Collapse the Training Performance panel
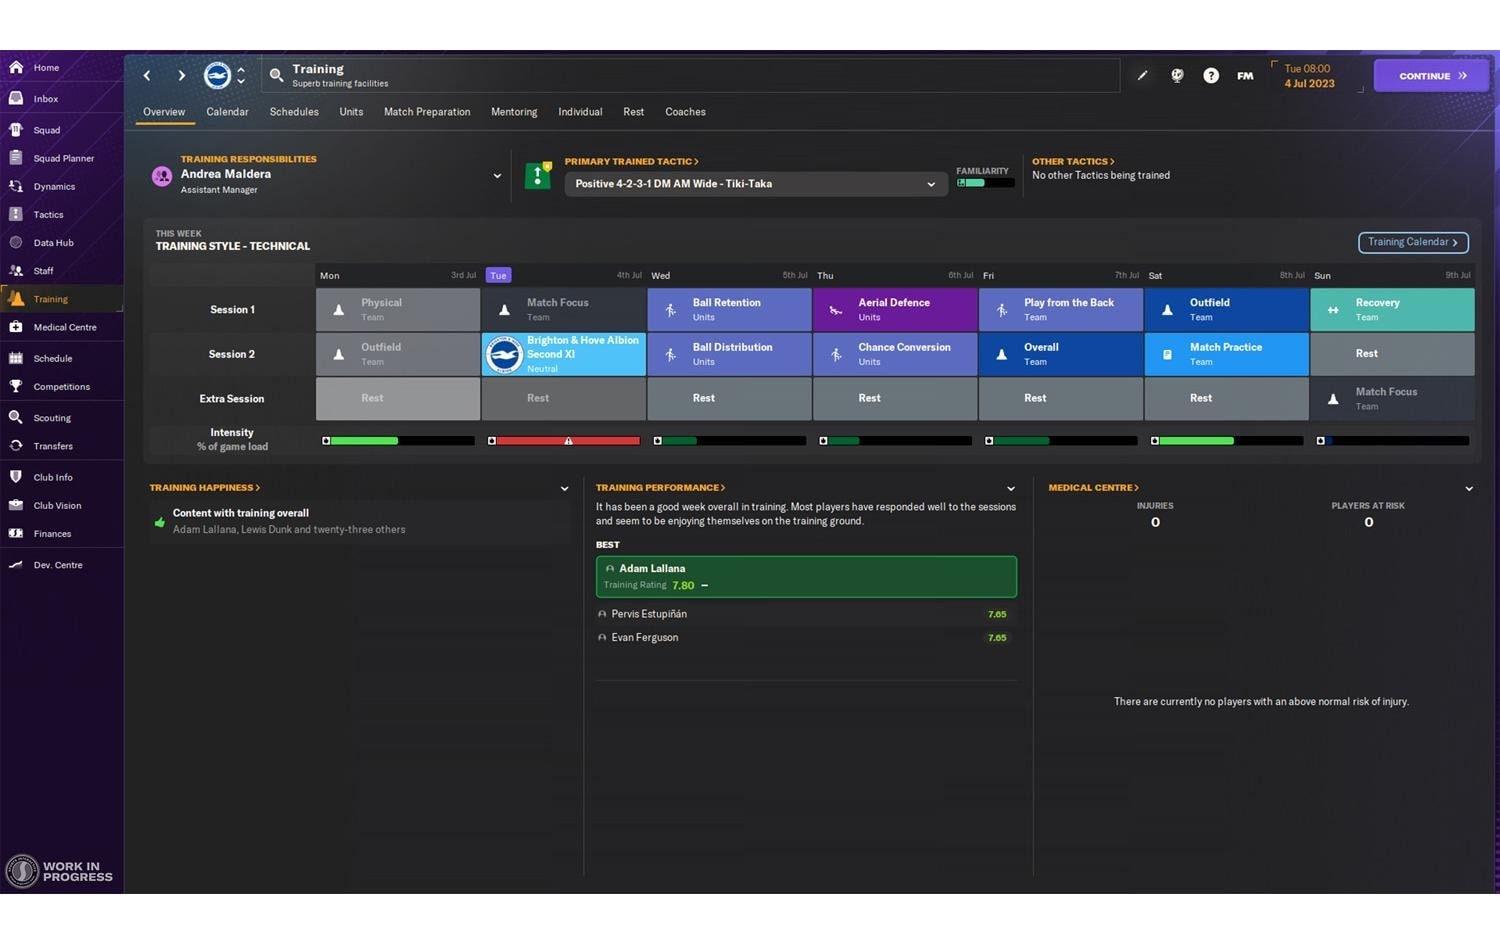The height and width of the screenshot is (944, 1500). tap(1011, 489)
